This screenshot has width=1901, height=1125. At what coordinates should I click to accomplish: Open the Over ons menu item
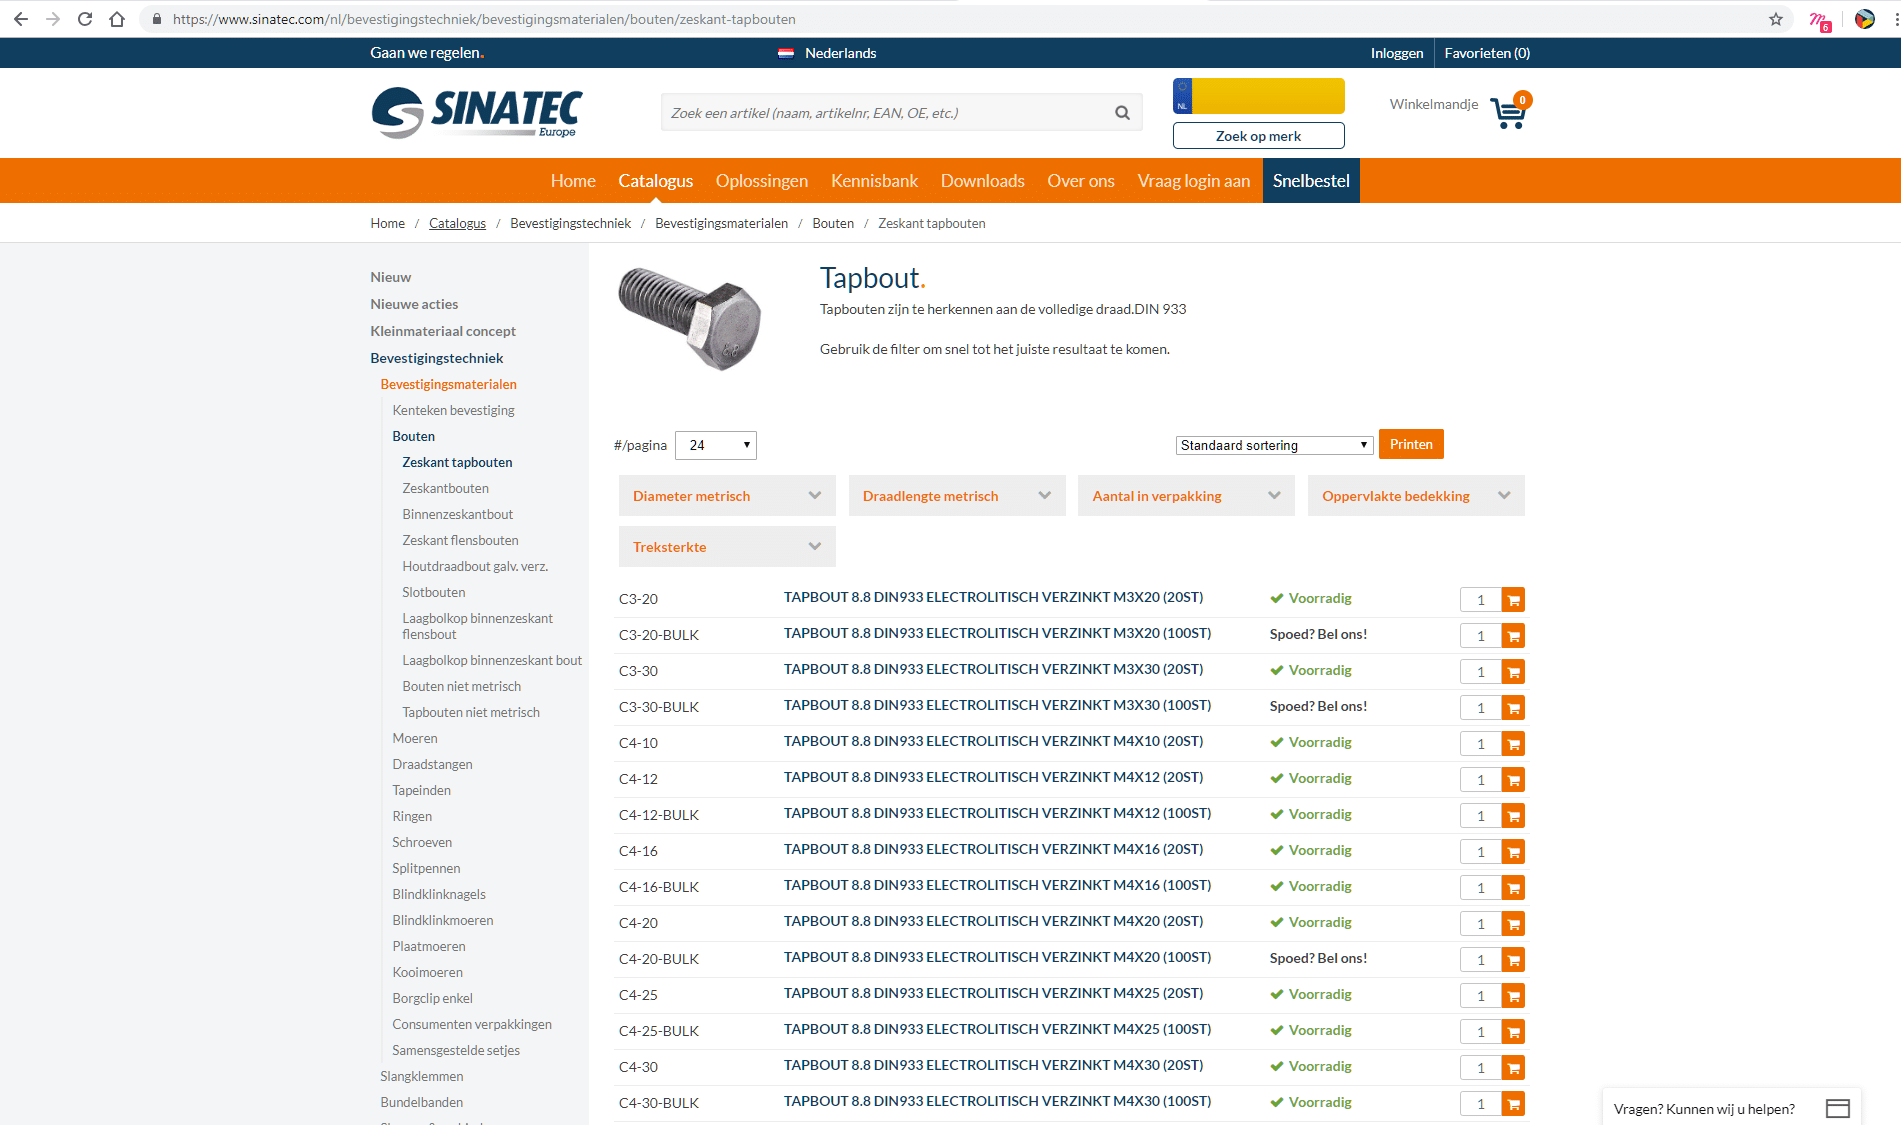click(x=1081, y=181)
